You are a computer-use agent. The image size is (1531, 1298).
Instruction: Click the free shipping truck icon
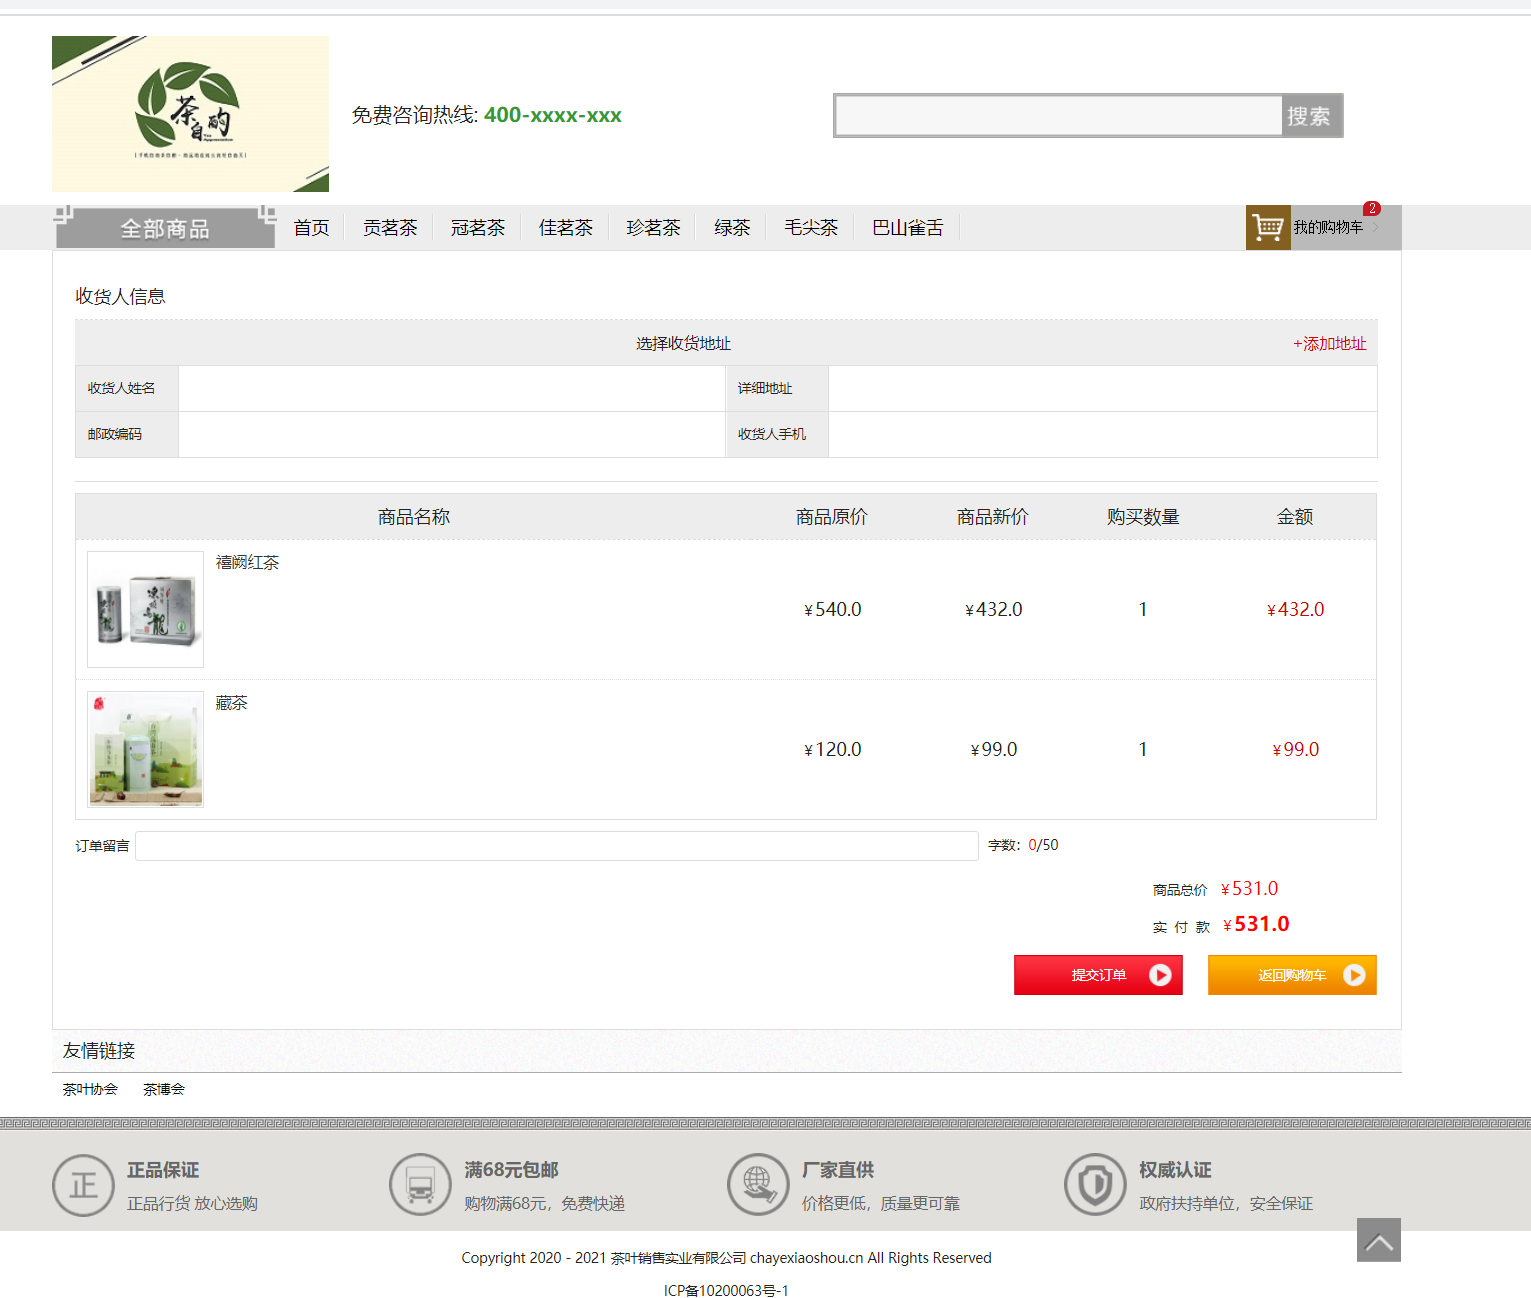pyautogui.click(x=420, y=1185)
